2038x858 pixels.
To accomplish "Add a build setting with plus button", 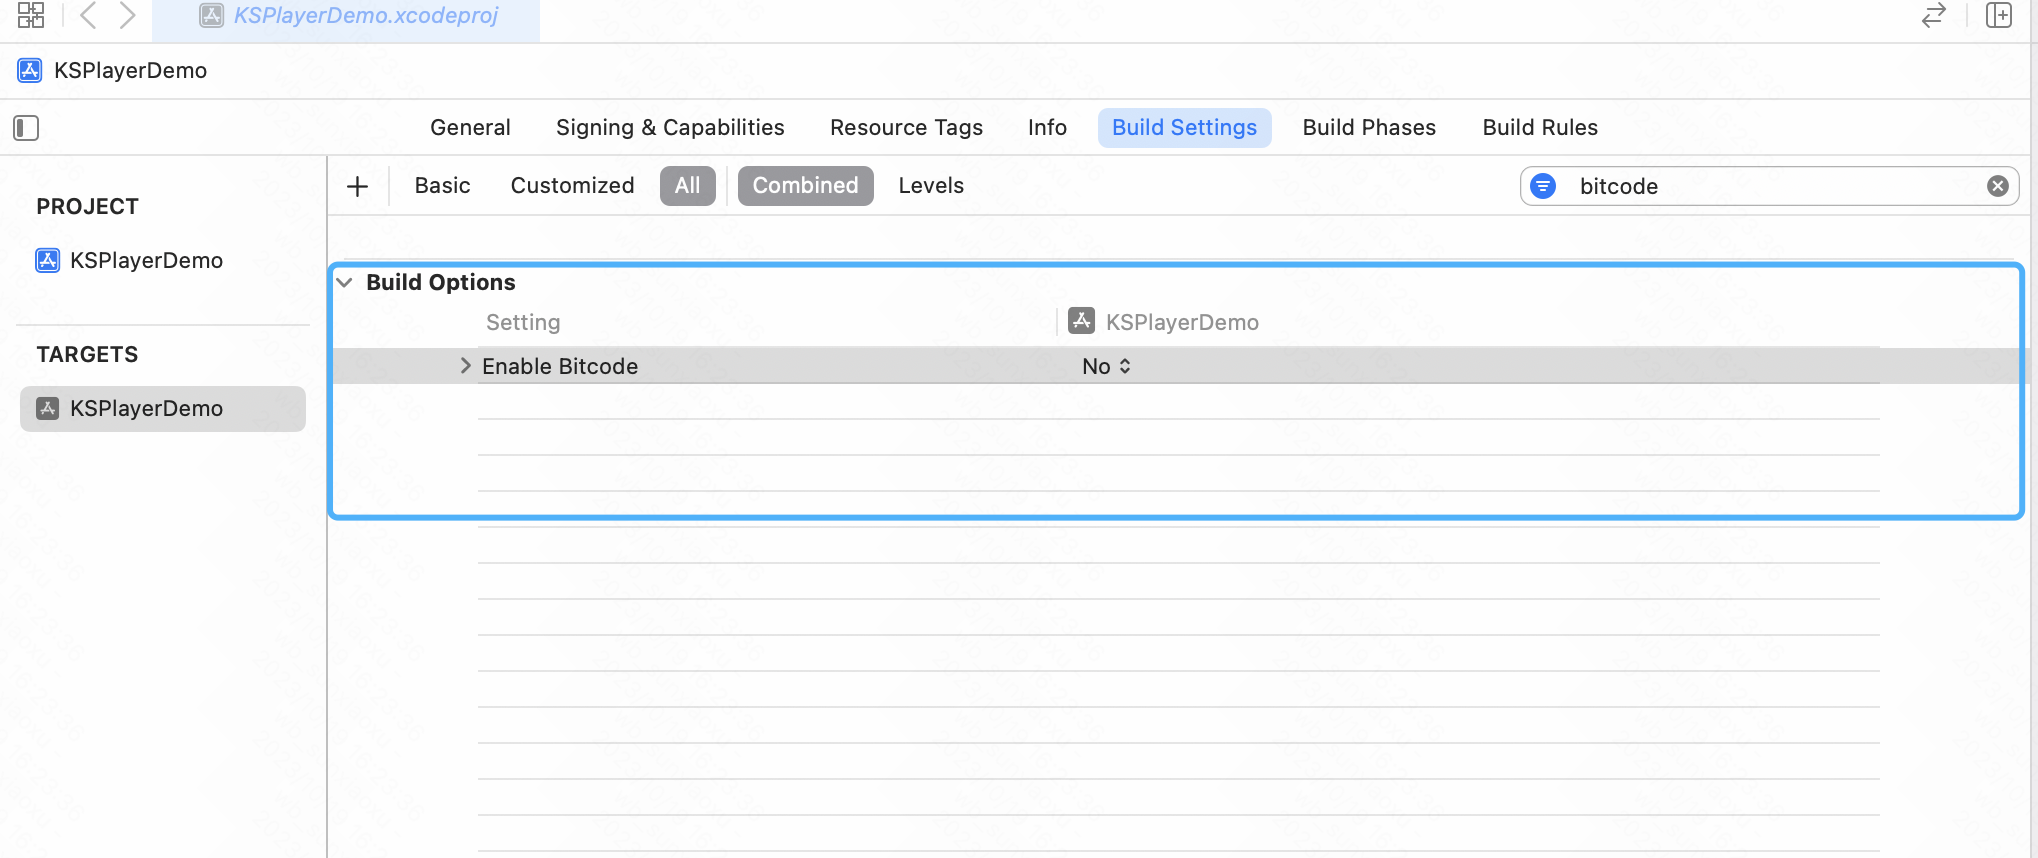I will pyautogui.click(x=357, y=186).
